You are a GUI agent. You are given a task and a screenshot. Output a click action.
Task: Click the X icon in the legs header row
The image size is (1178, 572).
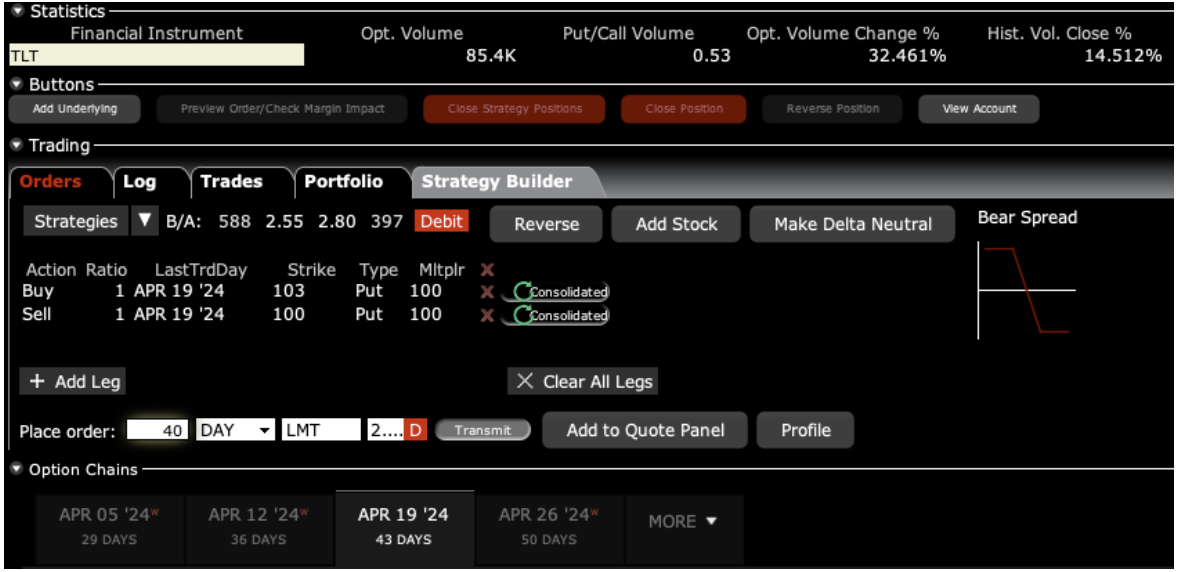pyautogui.click(x=487, y=270)
